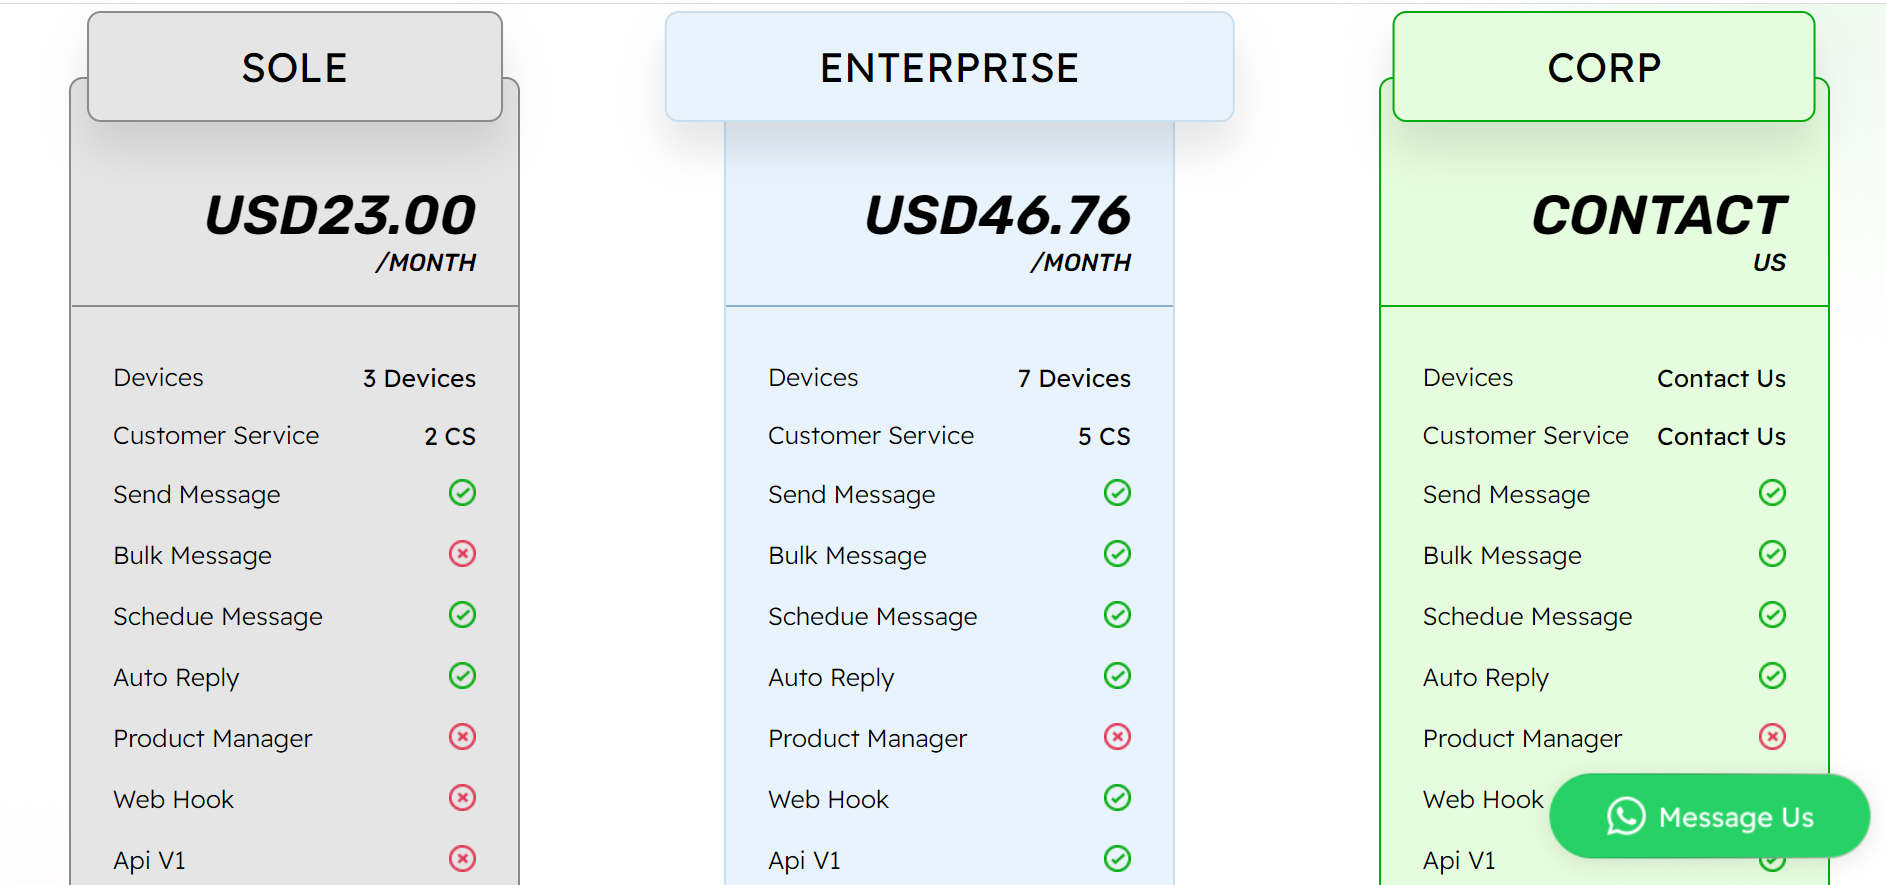Click Web Hook checkmark in ENTERPRISE plan
Viewport: 1886px width, 885px height.
pyautogui.click(x=1117, y=798)
